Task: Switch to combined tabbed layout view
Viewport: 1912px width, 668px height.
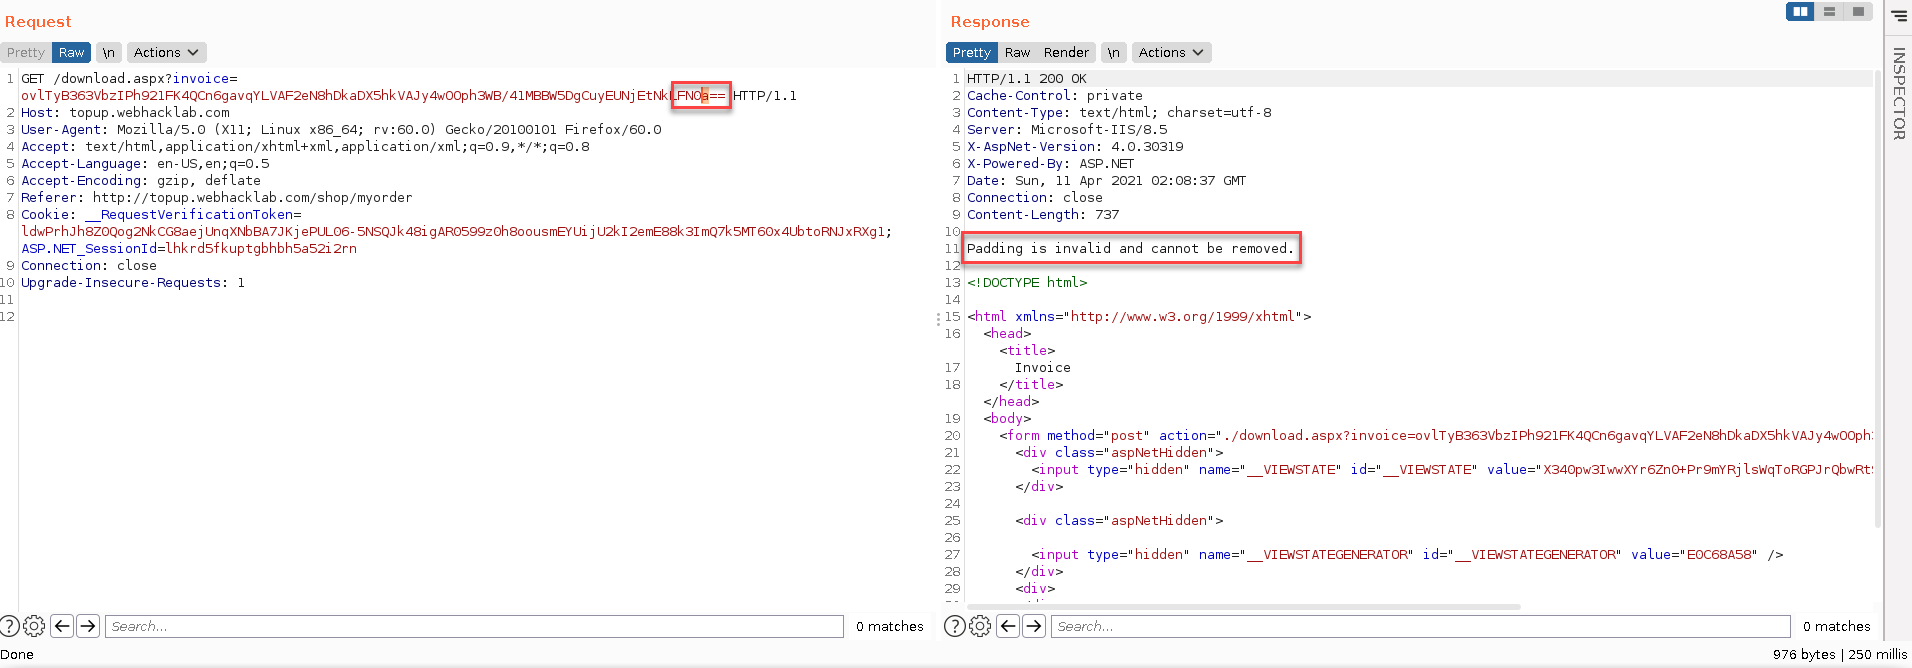Action: click(x=1858, y=11)
